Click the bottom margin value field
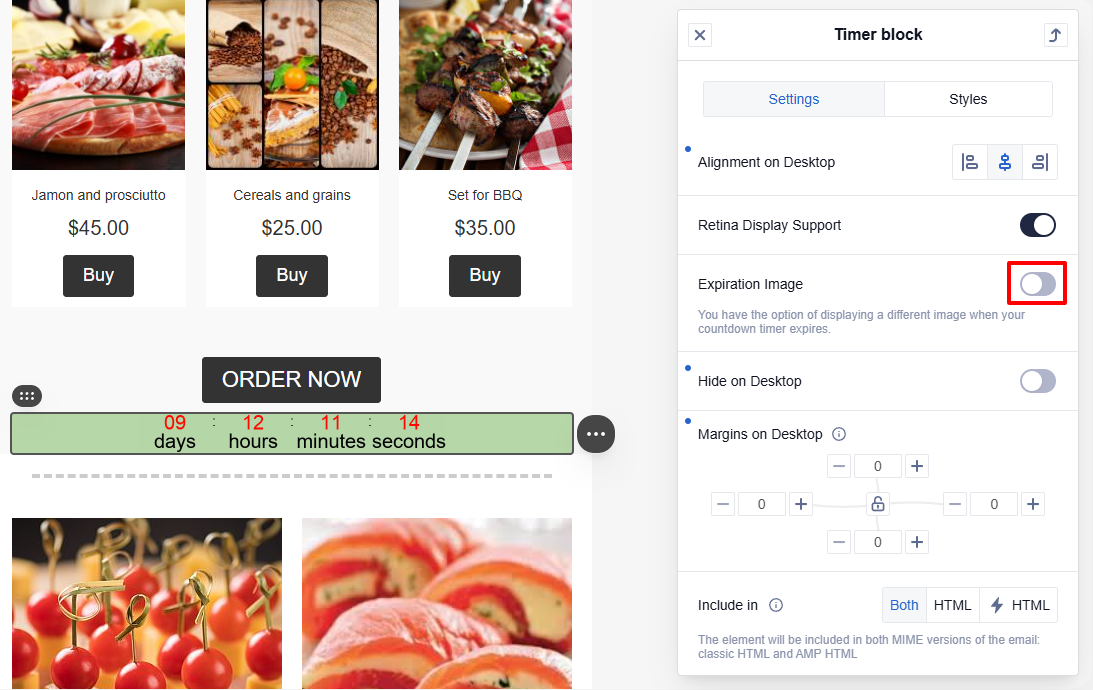 (x=878, y=542)
